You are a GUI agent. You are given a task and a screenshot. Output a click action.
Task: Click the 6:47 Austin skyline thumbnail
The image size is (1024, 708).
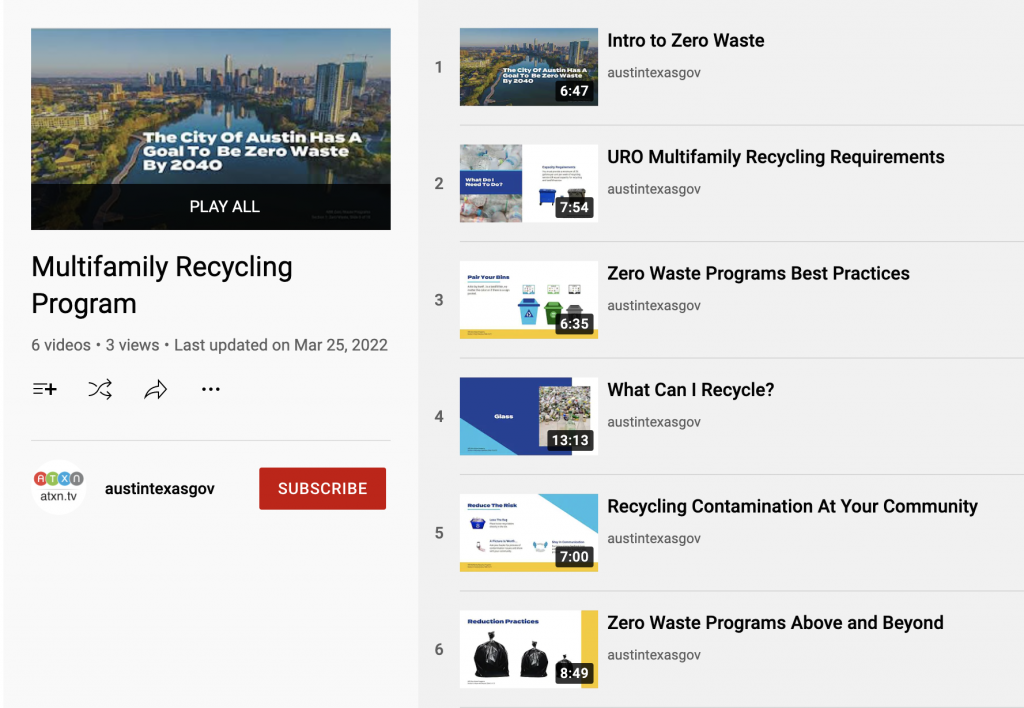(529, 67)
